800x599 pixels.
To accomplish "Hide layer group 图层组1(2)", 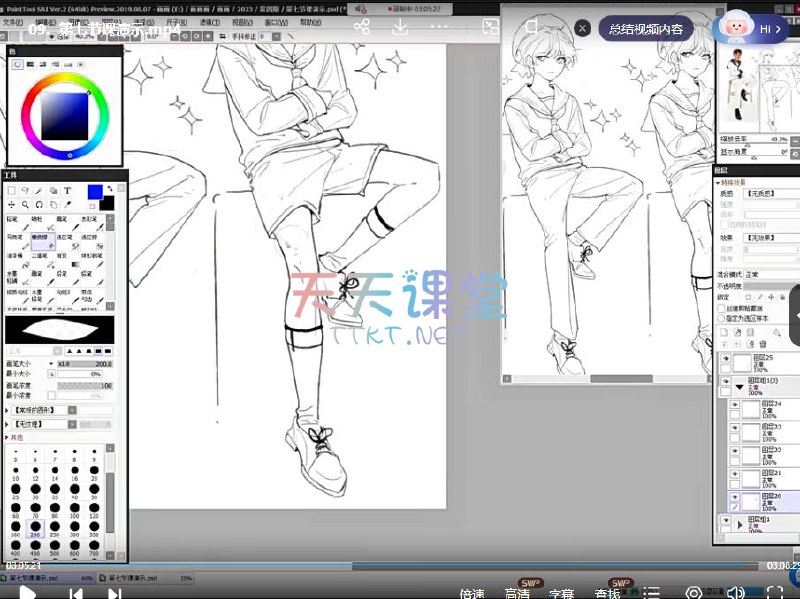I will click(x=726, y=381).
